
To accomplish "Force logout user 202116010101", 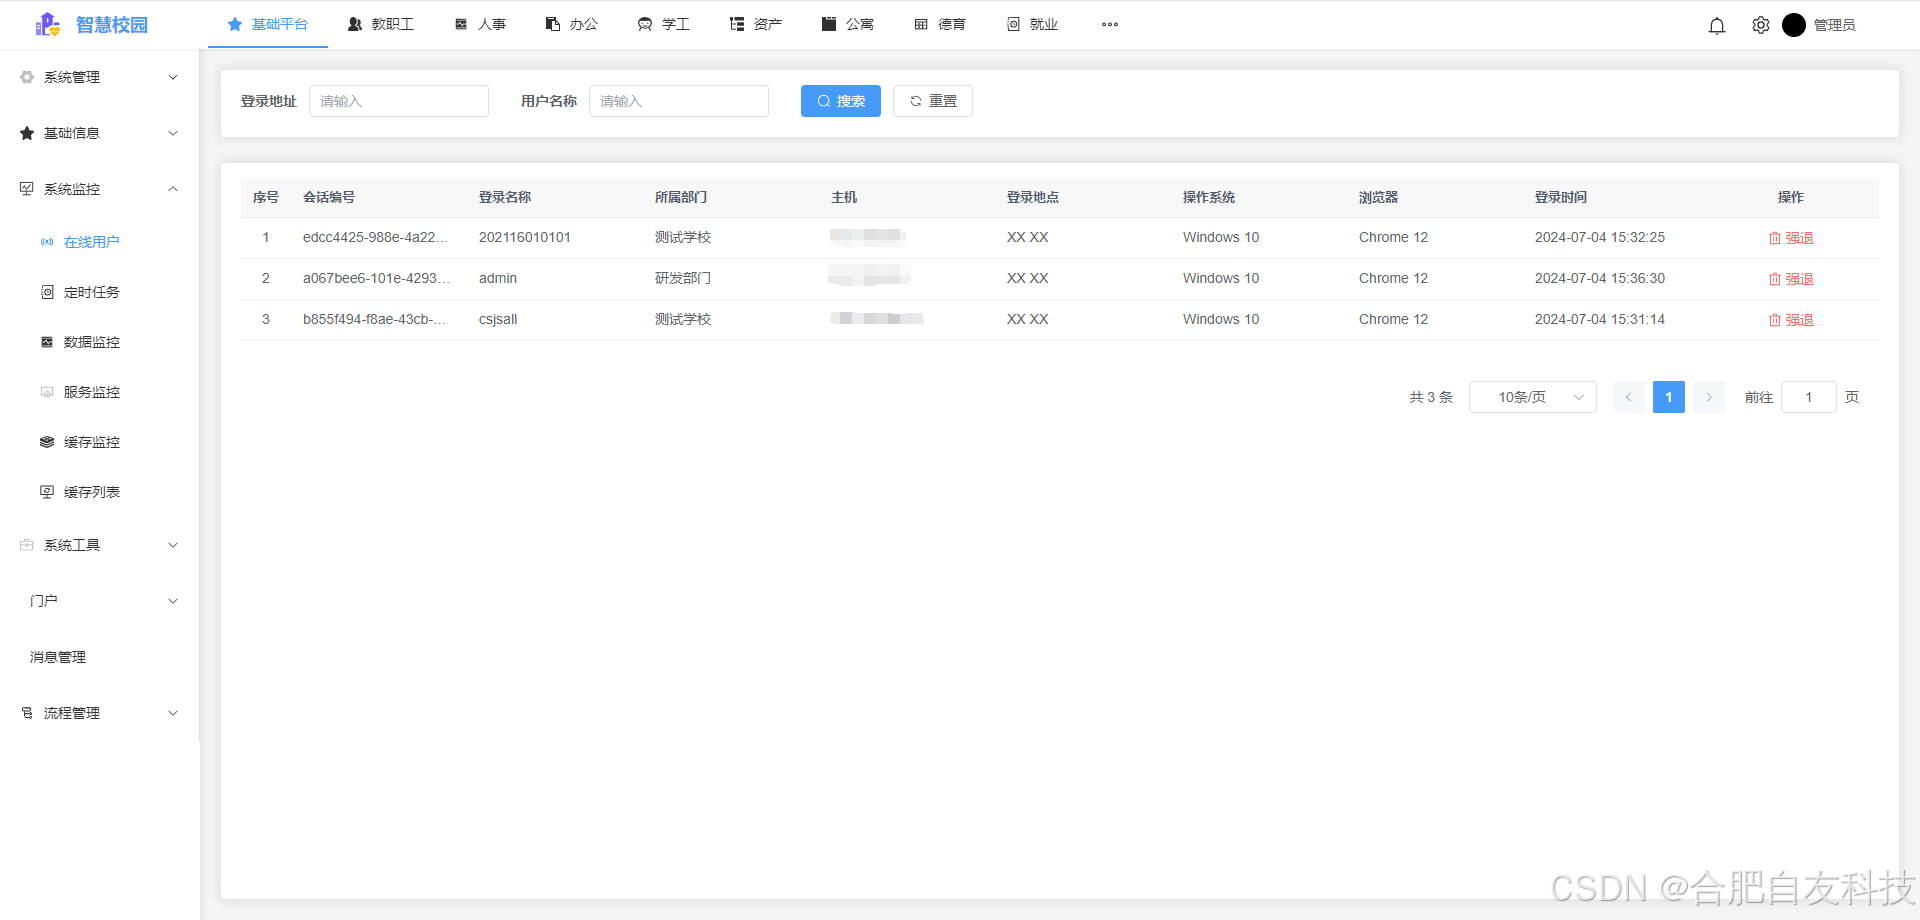I will [x=1791, y=238].
